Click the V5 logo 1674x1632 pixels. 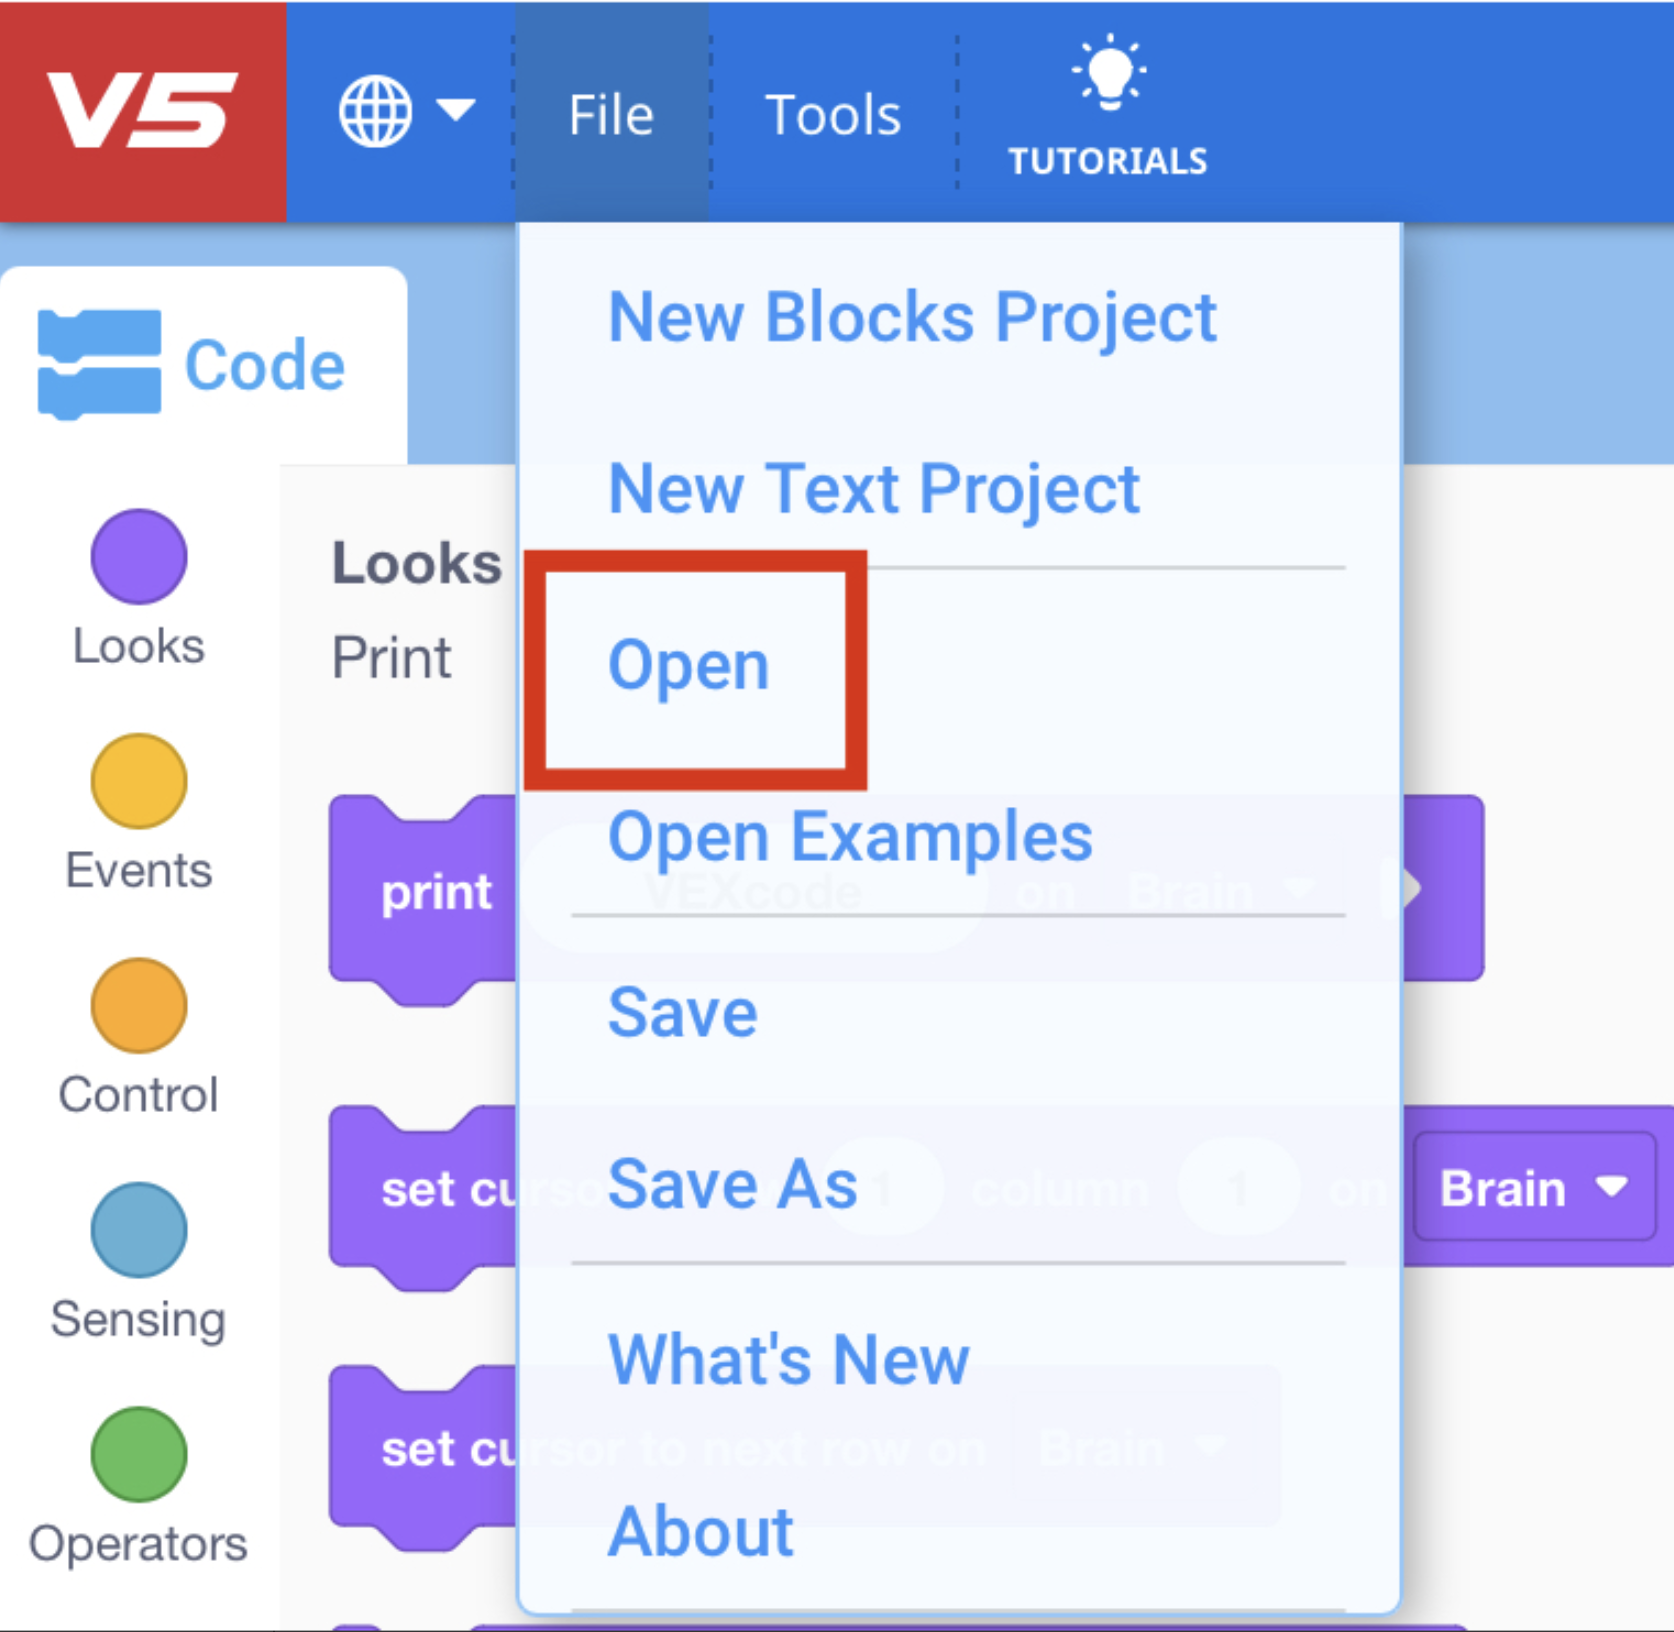140,110
